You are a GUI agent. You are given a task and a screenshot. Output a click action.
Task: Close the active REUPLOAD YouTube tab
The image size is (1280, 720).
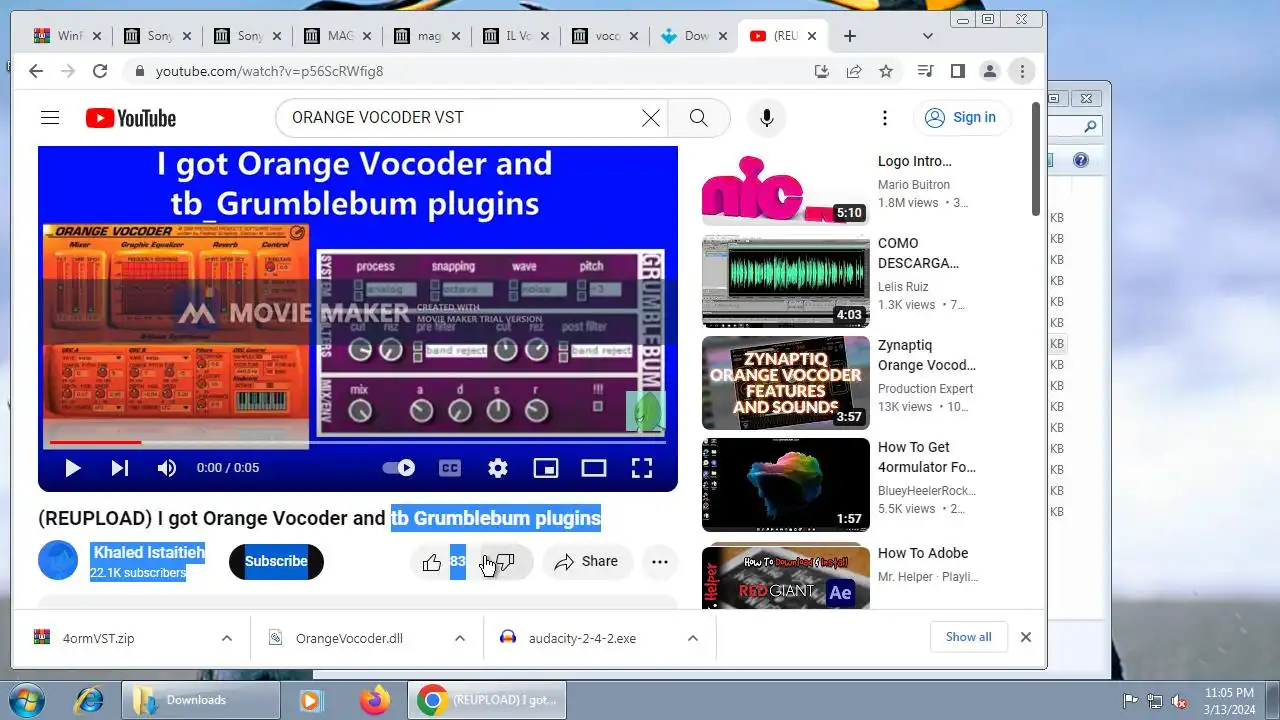click(x=812, y=36)
